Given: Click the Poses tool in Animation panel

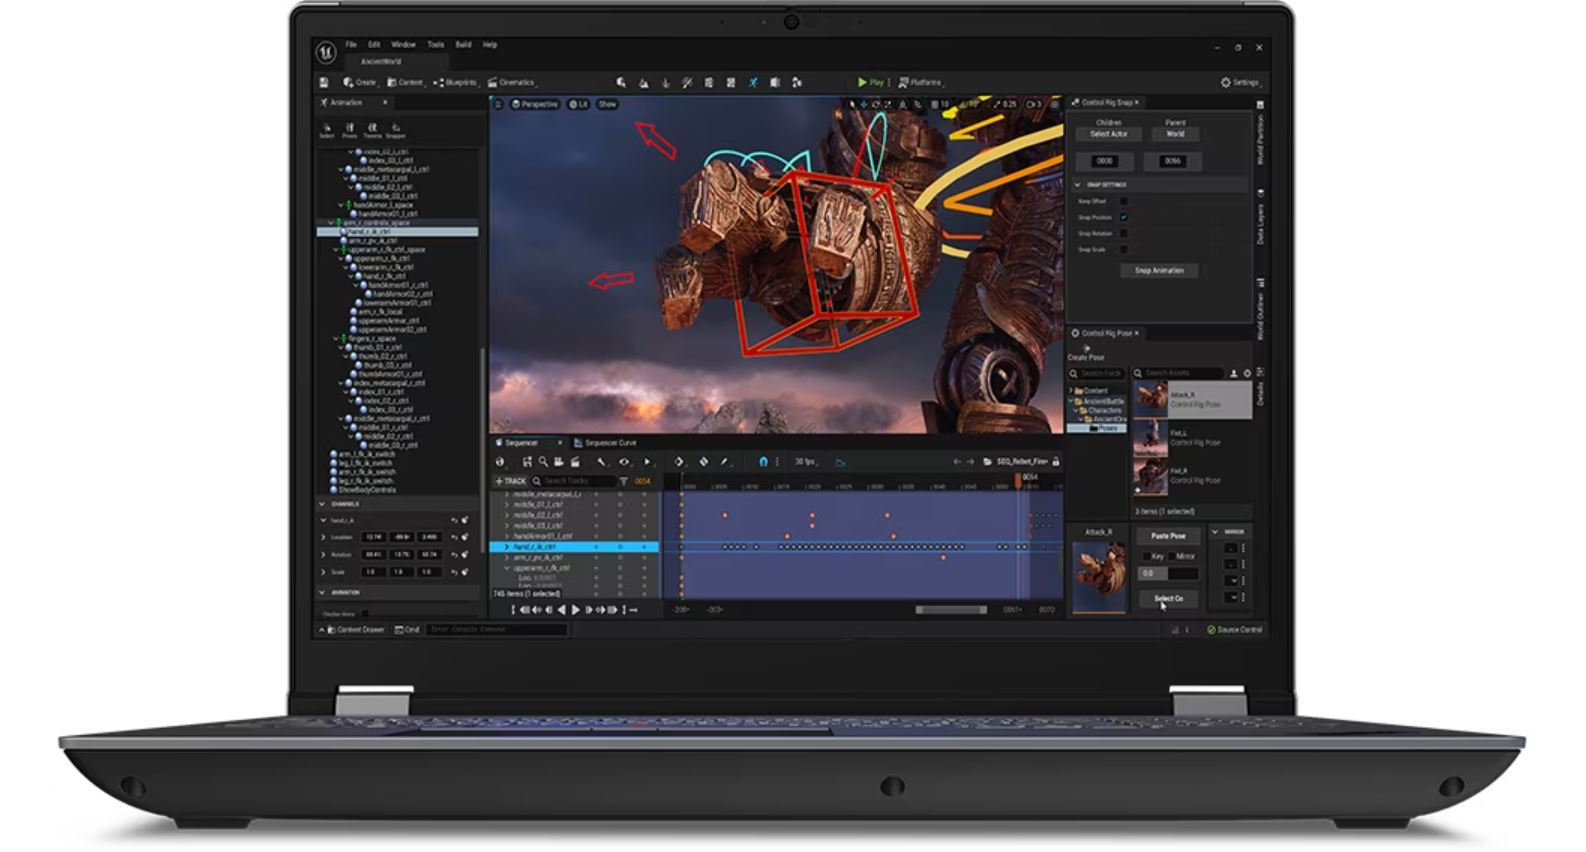Looking at the screenshot, I should (x=350, y=131).
